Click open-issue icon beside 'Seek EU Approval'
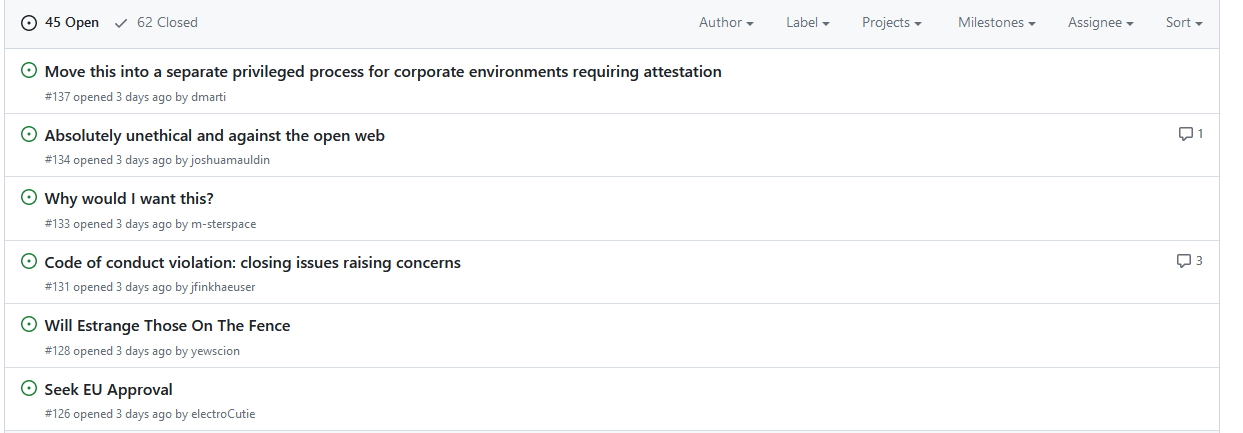 click(x=29, y=389)
